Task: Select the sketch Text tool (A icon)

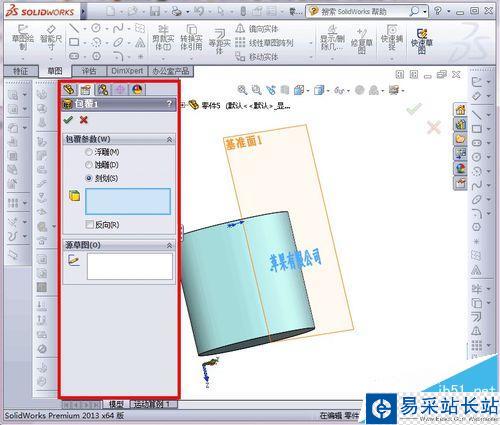Action: click(140, 42)
